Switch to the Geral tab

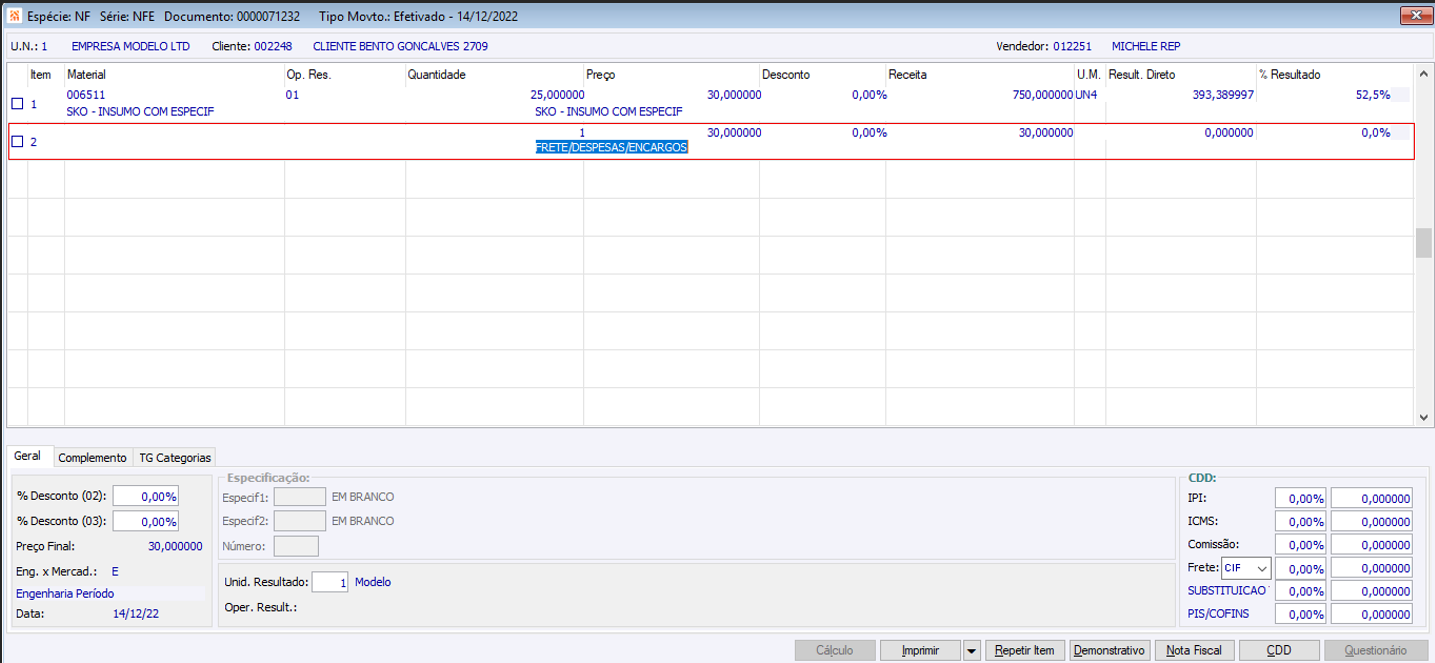28,456
